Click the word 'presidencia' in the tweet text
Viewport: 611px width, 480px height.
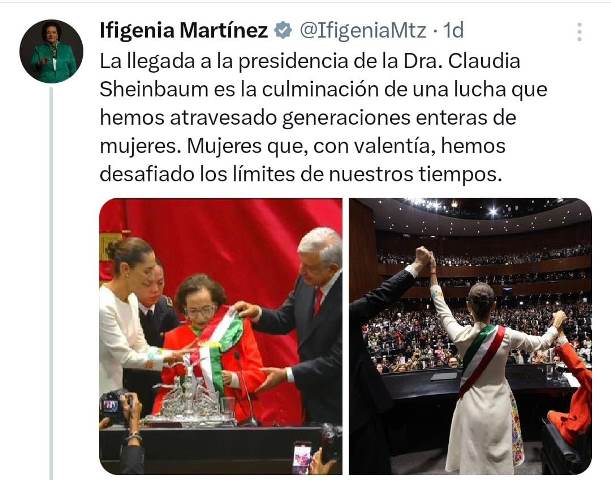292,61
